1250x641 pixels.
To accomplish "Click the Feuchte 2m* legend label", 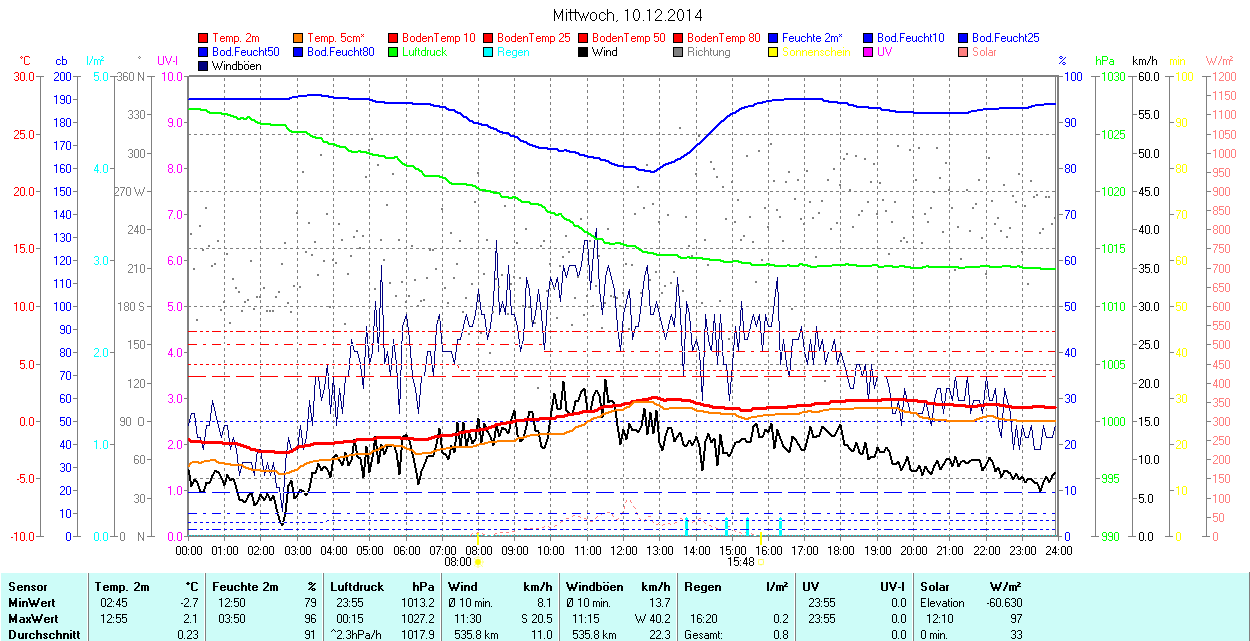I will [x=812, y=38].
